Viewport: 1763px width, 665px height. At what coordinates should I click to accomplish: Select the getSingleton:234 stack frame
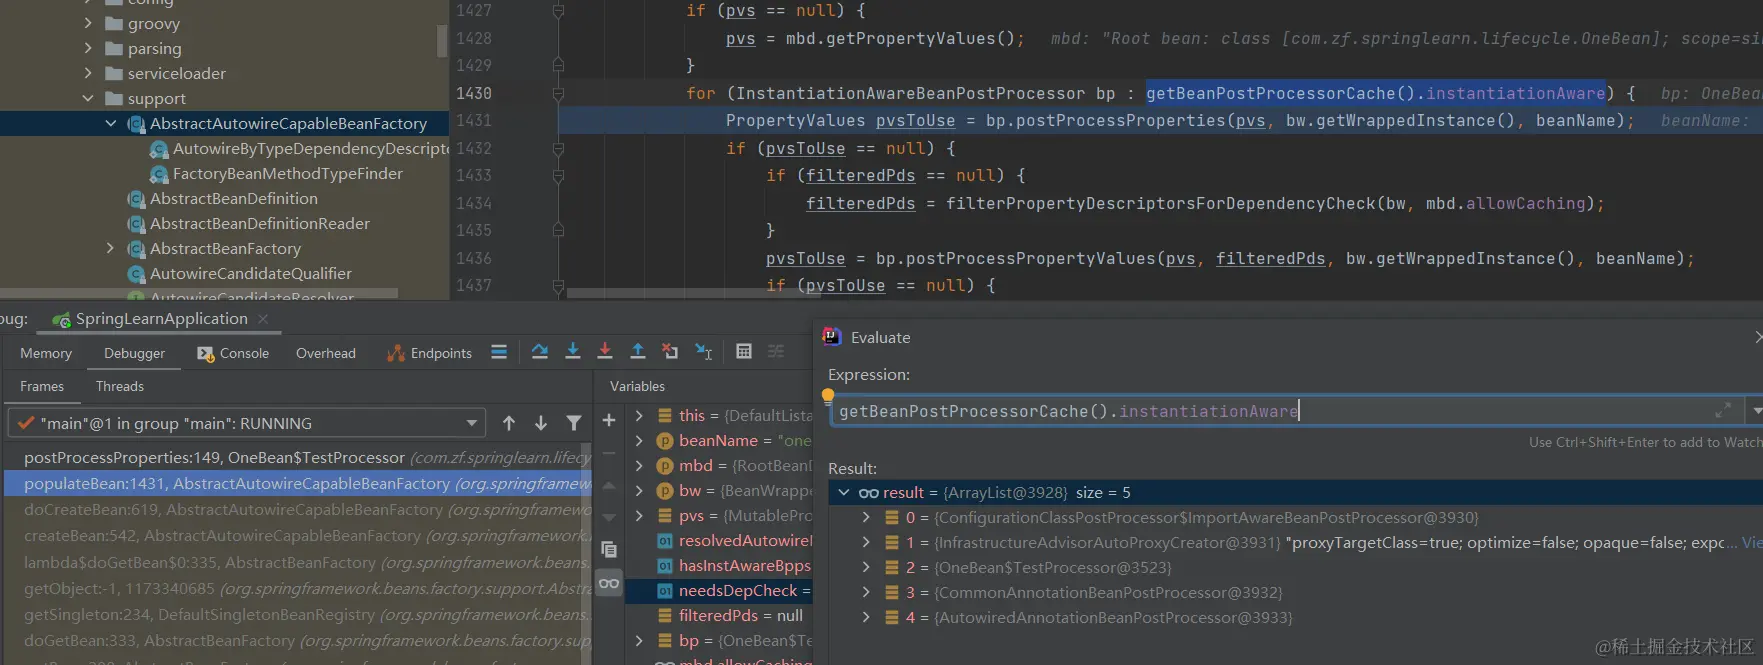(x=300, y=614)
